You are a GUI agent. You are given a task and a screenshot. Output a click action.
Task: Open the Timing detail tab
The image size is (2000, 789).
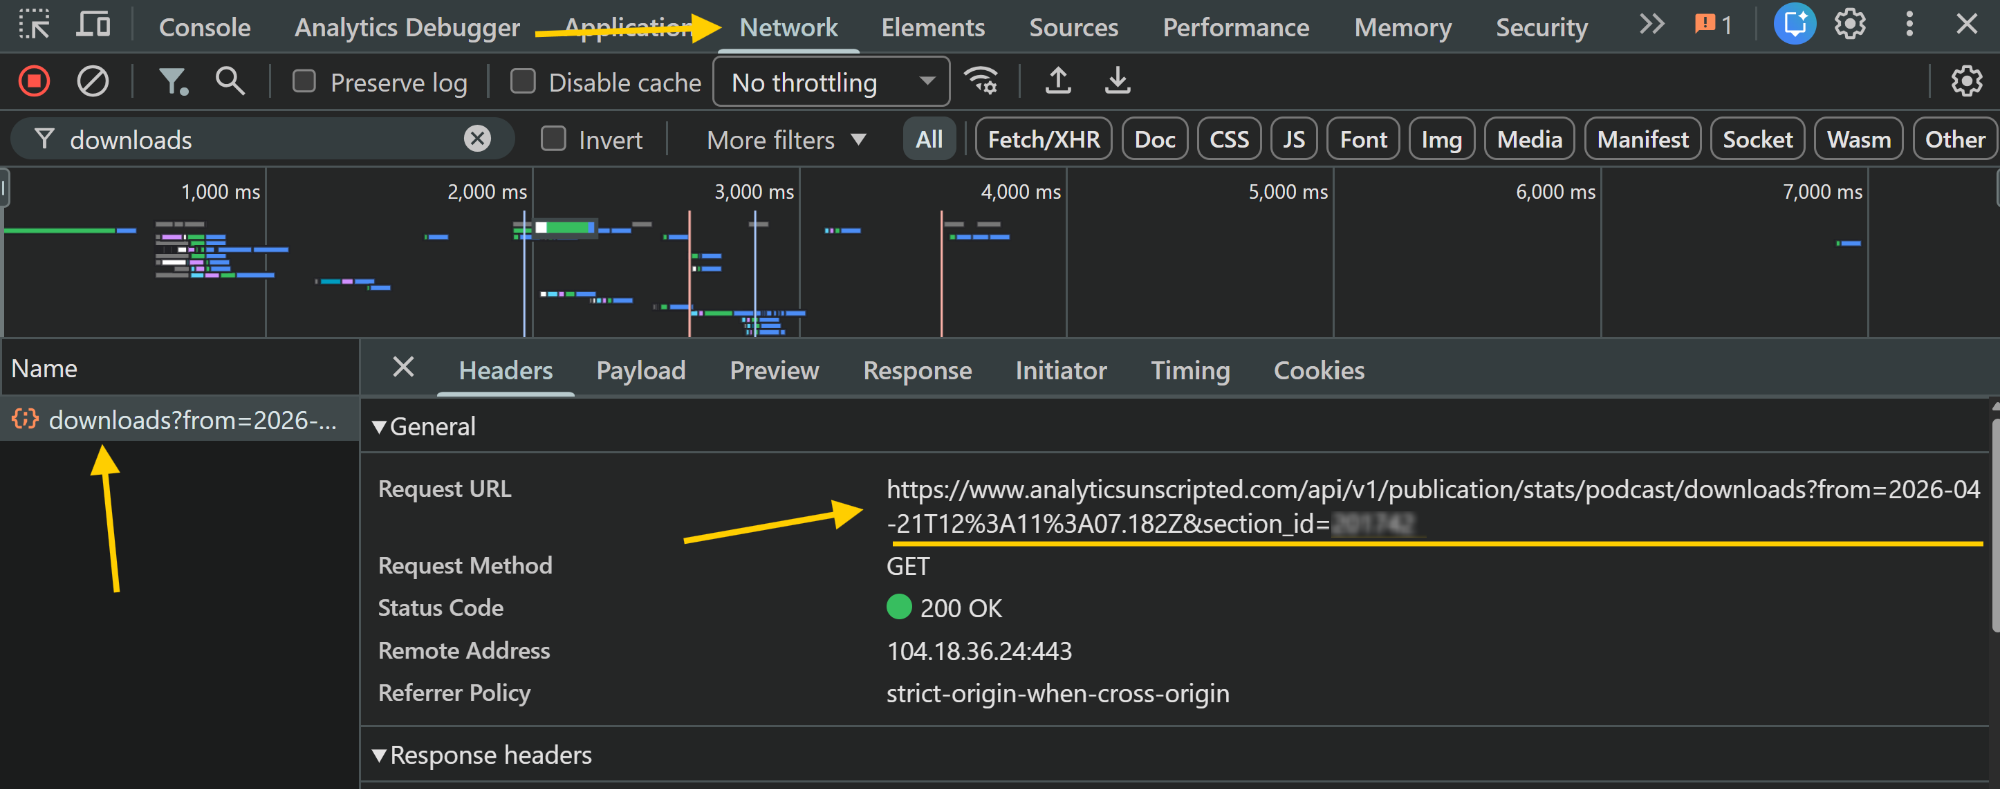(x=1190, y=370)
